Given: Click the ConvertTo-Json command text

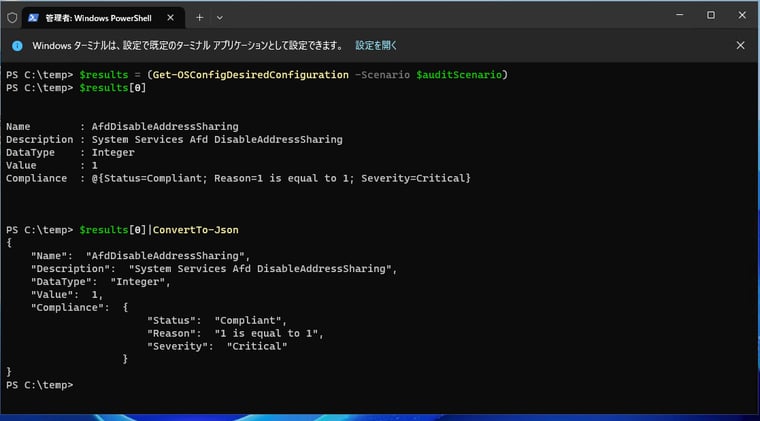Looking at the screenshot, I should point(195,230).
